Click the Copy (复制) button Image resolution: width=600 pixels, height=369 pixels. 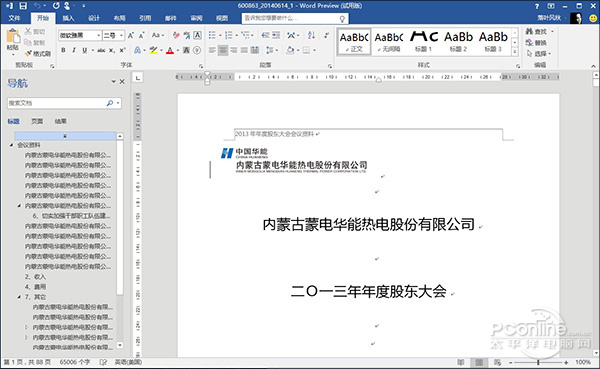[x=35, y=42]
